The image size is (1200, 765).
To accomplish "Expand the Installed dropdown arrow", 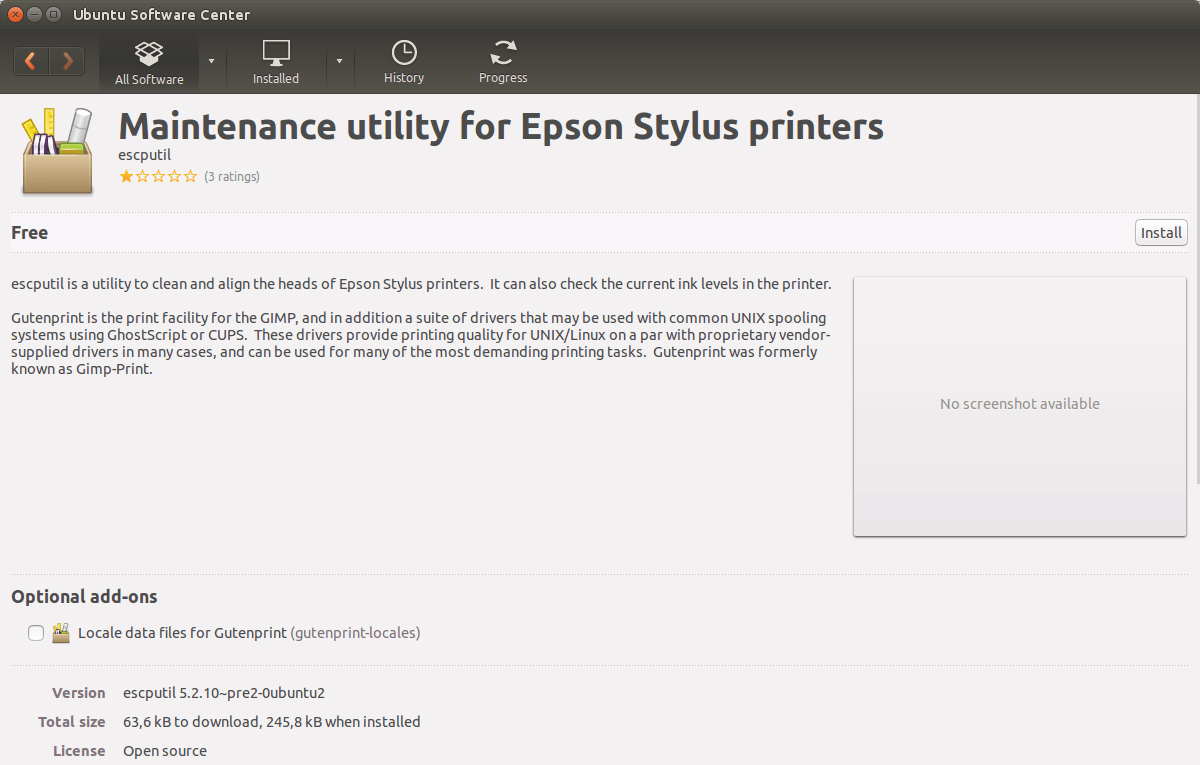I will click(x=339, y=61).
